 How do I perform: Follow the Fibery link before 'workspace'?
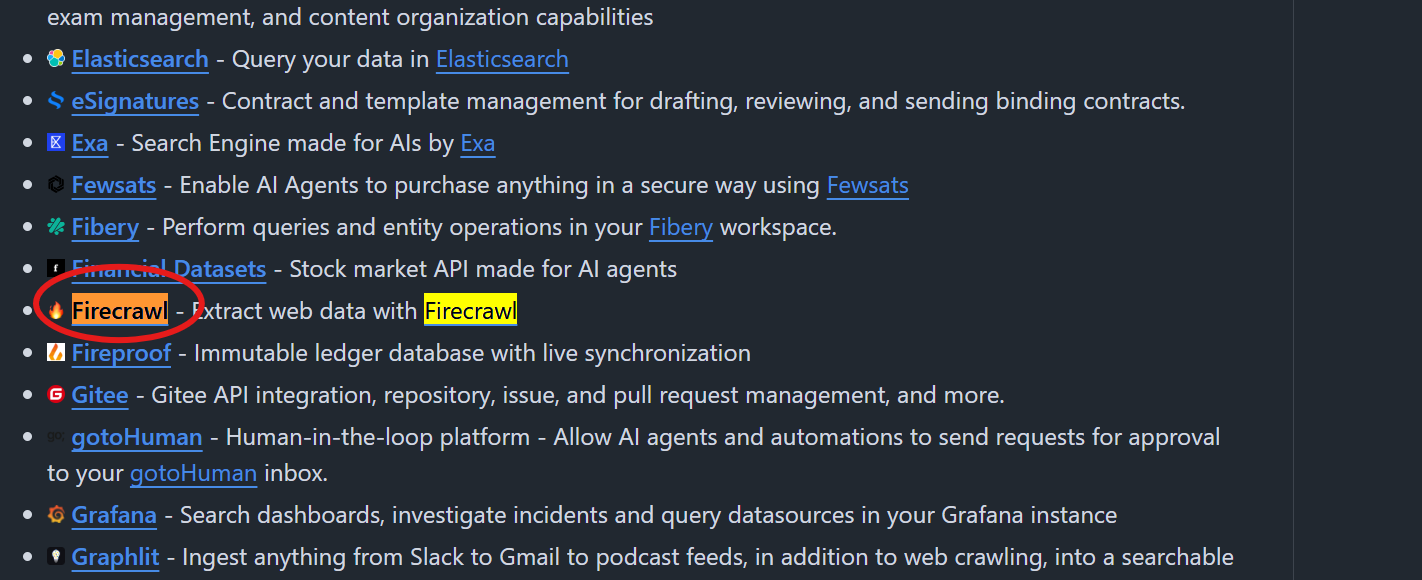pos(681,227)
